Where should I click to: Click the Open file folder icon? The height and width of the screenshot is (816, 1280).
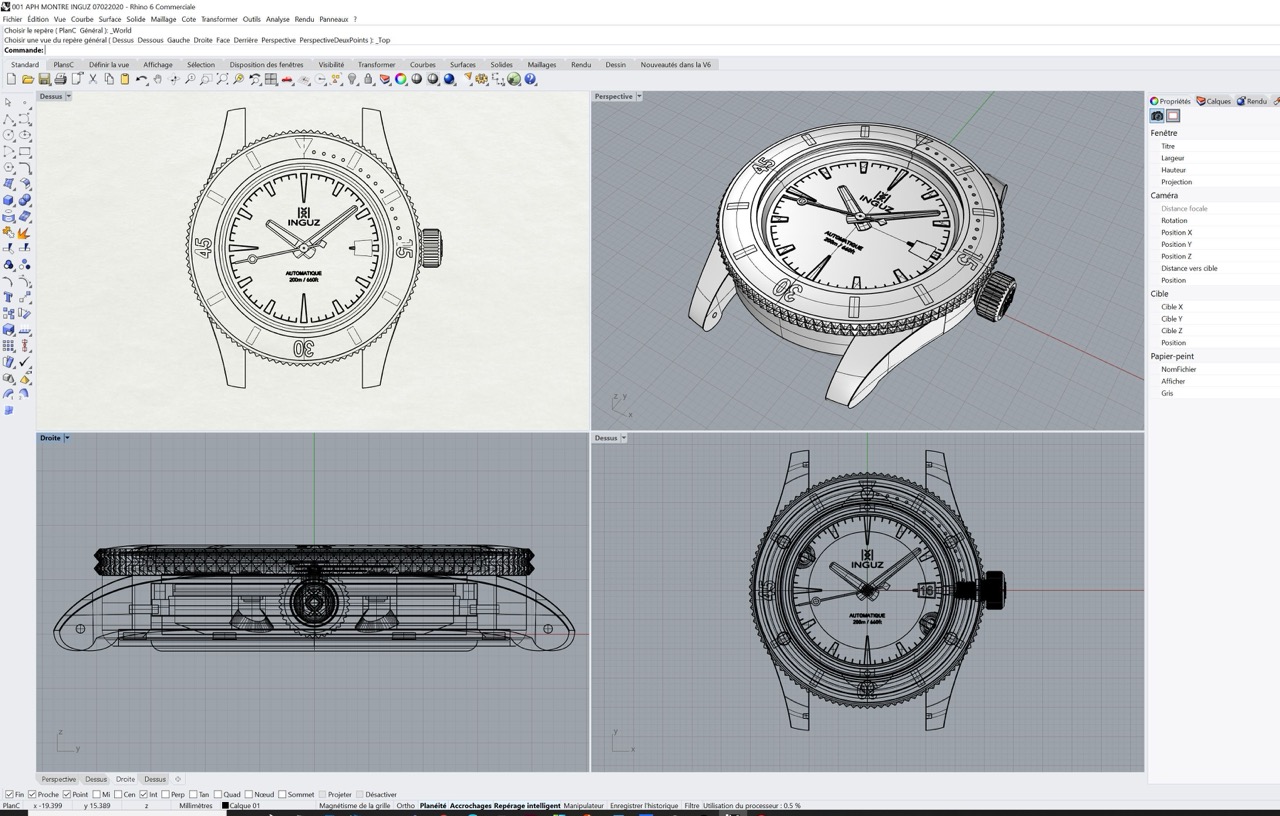[x=27, y=79]
